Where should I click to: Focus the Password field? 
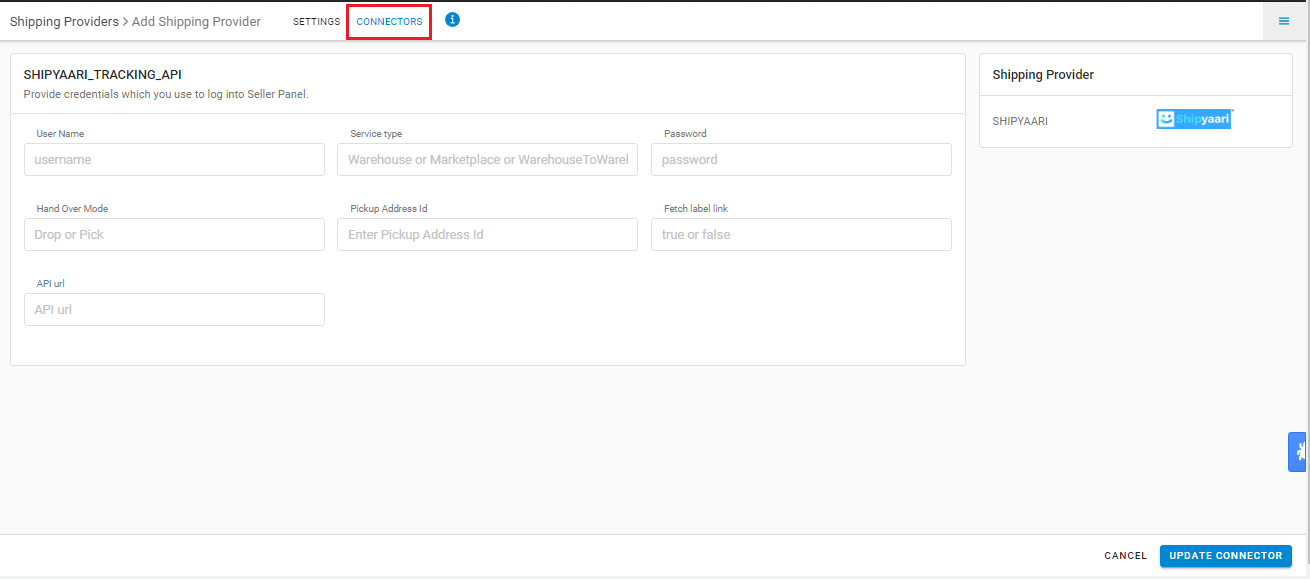(x=801, y=159)
